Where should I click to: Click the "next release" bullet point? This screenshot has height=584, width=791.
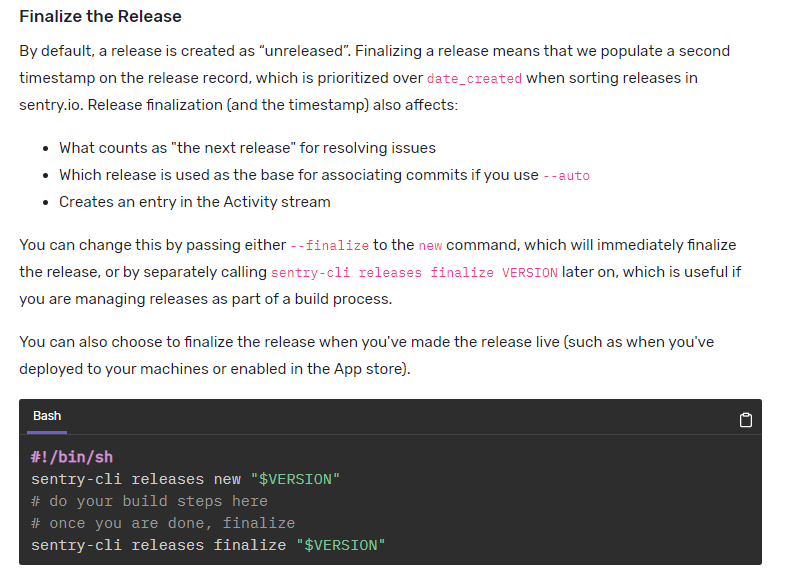click(x=247, y=148)
